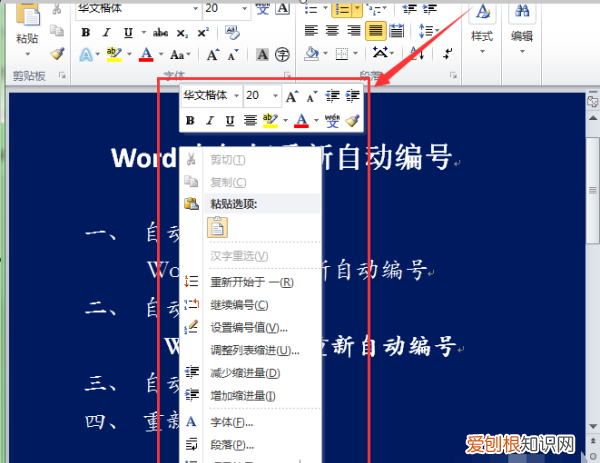This screenshot has height=463, width=600.
Task: Click the Bullets list icon in the ribbon
Action: 311,8
